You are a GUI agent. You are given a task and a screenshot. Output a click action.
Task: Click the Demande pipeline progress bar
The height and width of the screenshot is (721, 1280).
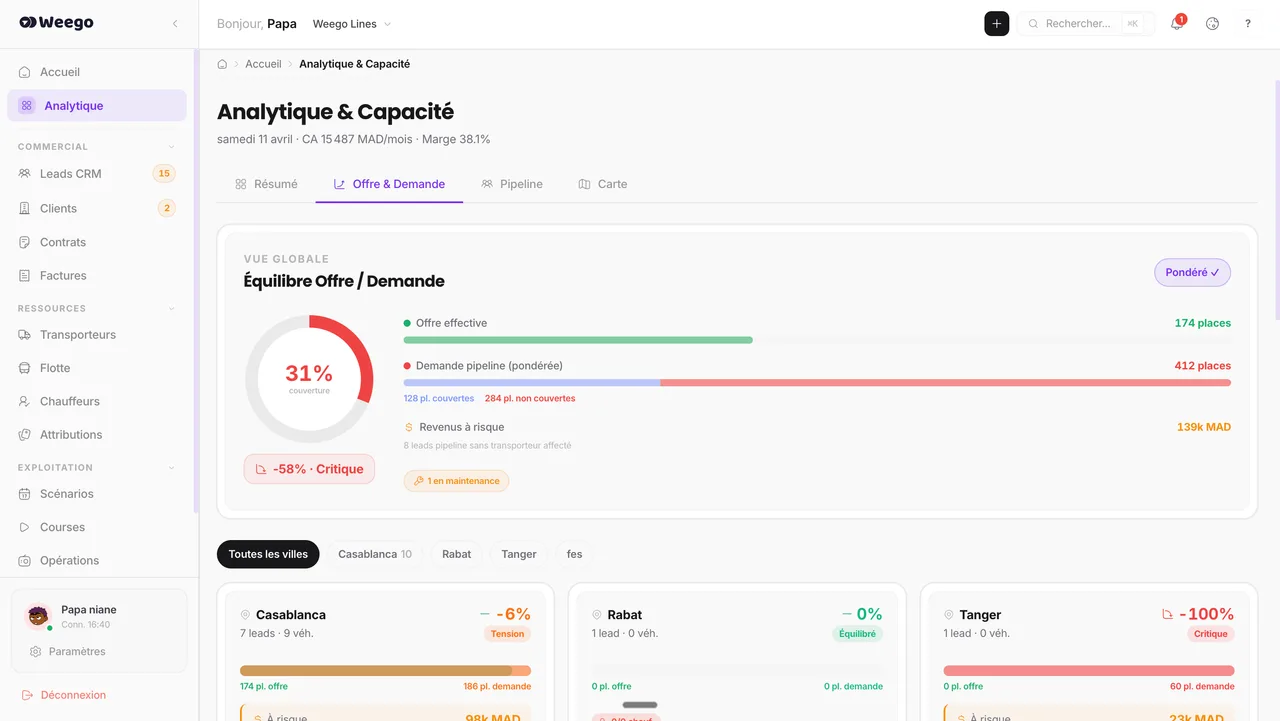816,383
